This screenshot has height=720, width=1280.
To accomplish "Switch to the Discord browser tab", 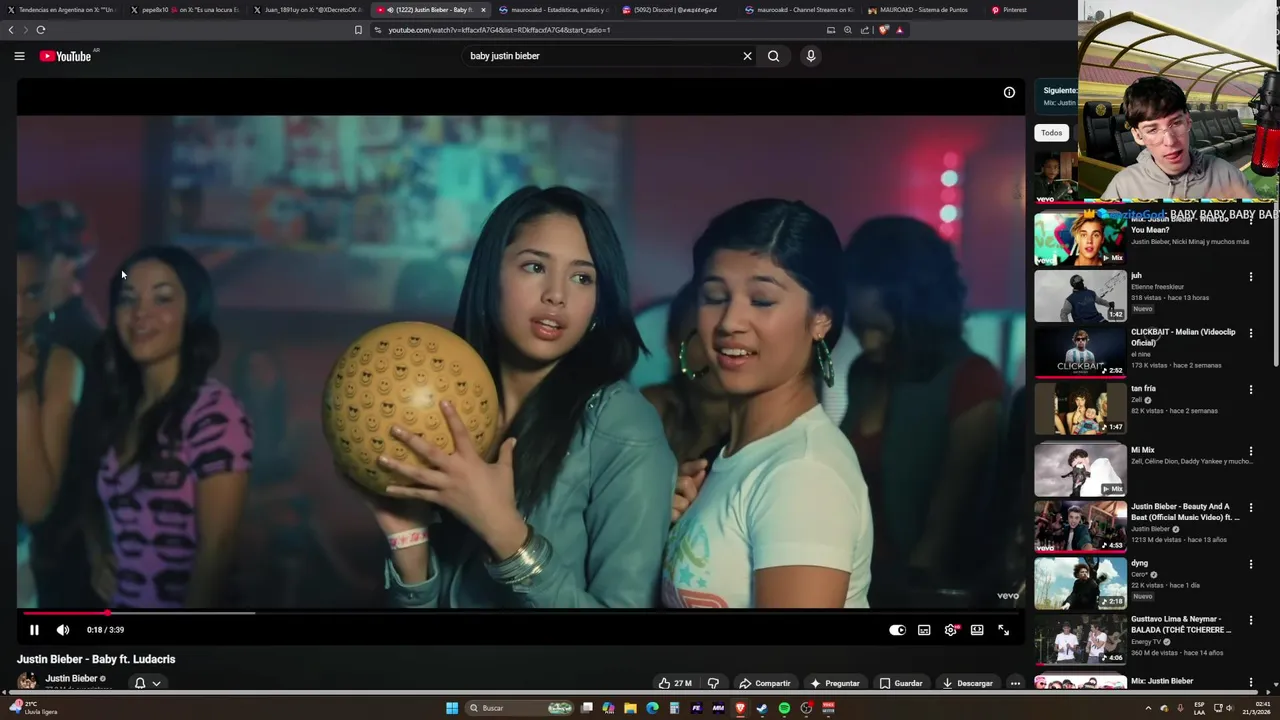I will pyautogui.click(x=675, y=10).
